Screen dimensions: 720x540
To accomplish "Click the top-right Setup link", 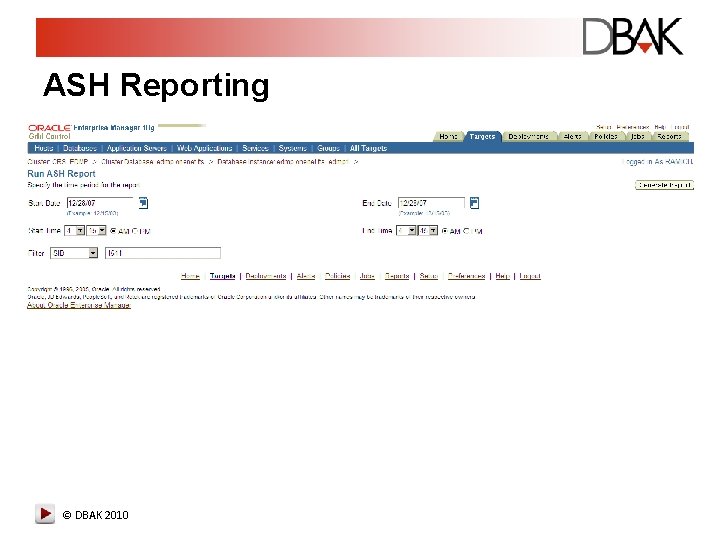I will pos(603,127).
